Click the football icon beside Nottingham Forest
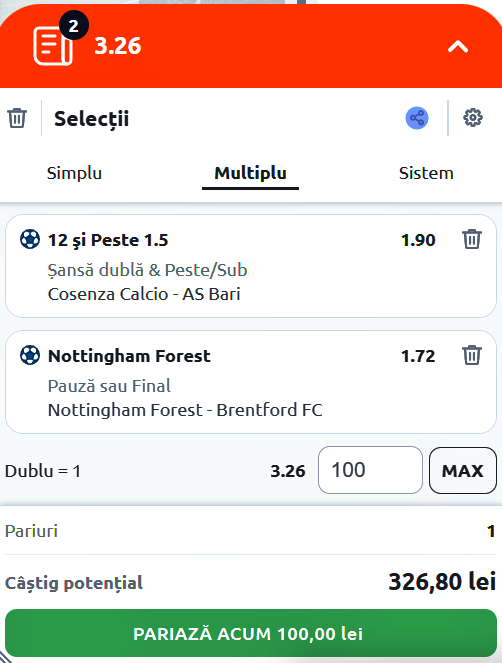502x663 pixels. coord(30,355)
